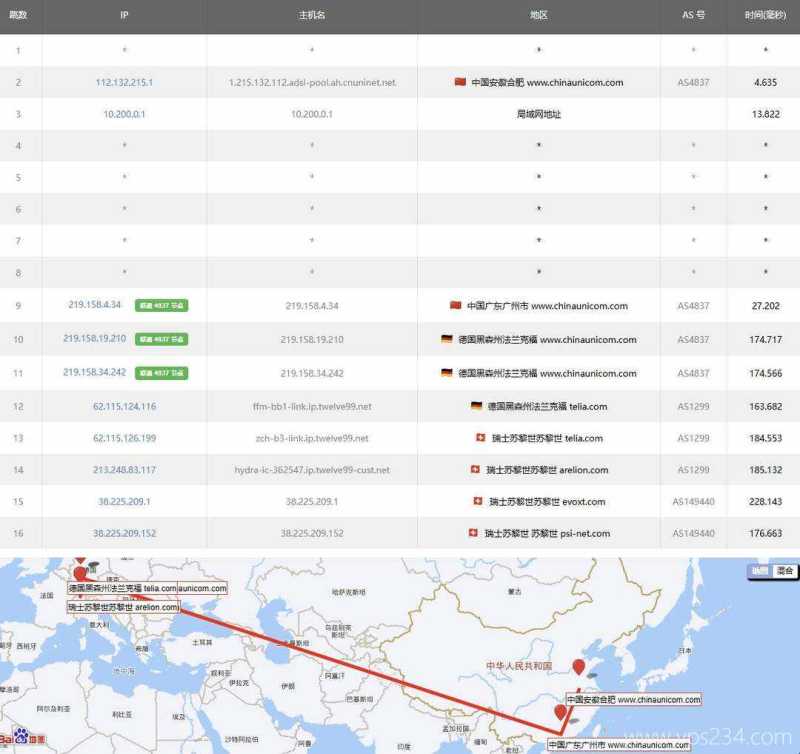Viewport: 800px width, 754px height.
Task: Click the German flag next to telia.com Frankfurt
Action: click(476, 406)
